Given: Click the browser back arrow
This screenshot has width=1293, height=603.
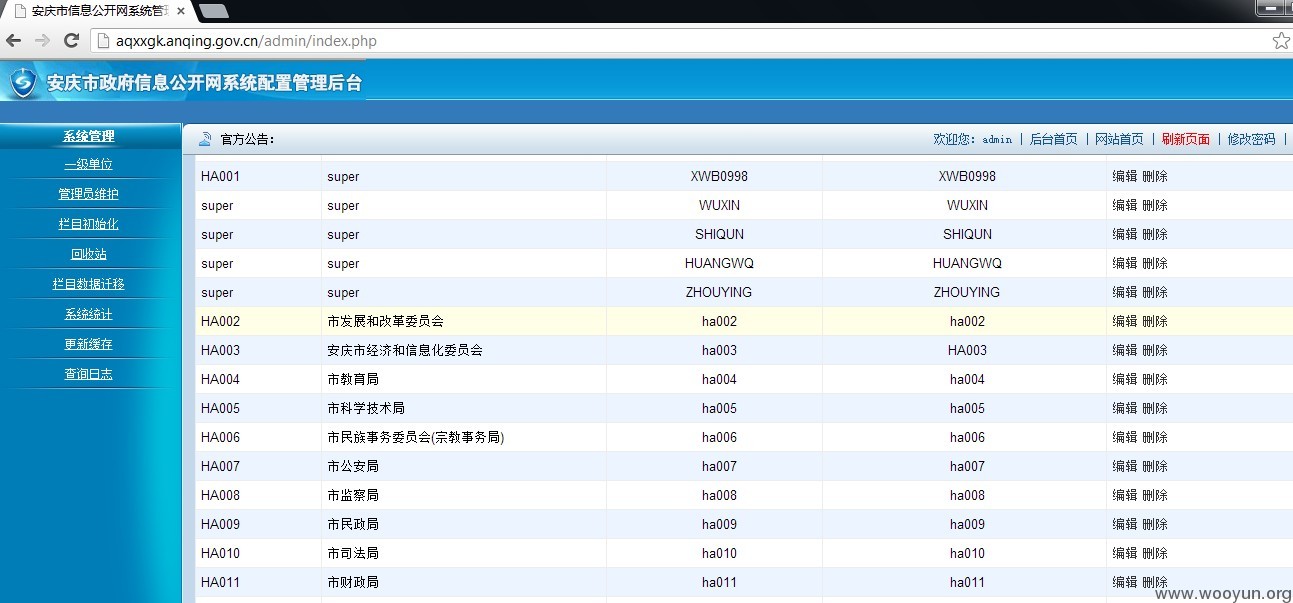Looking at the screenshot, I should 14,41.
